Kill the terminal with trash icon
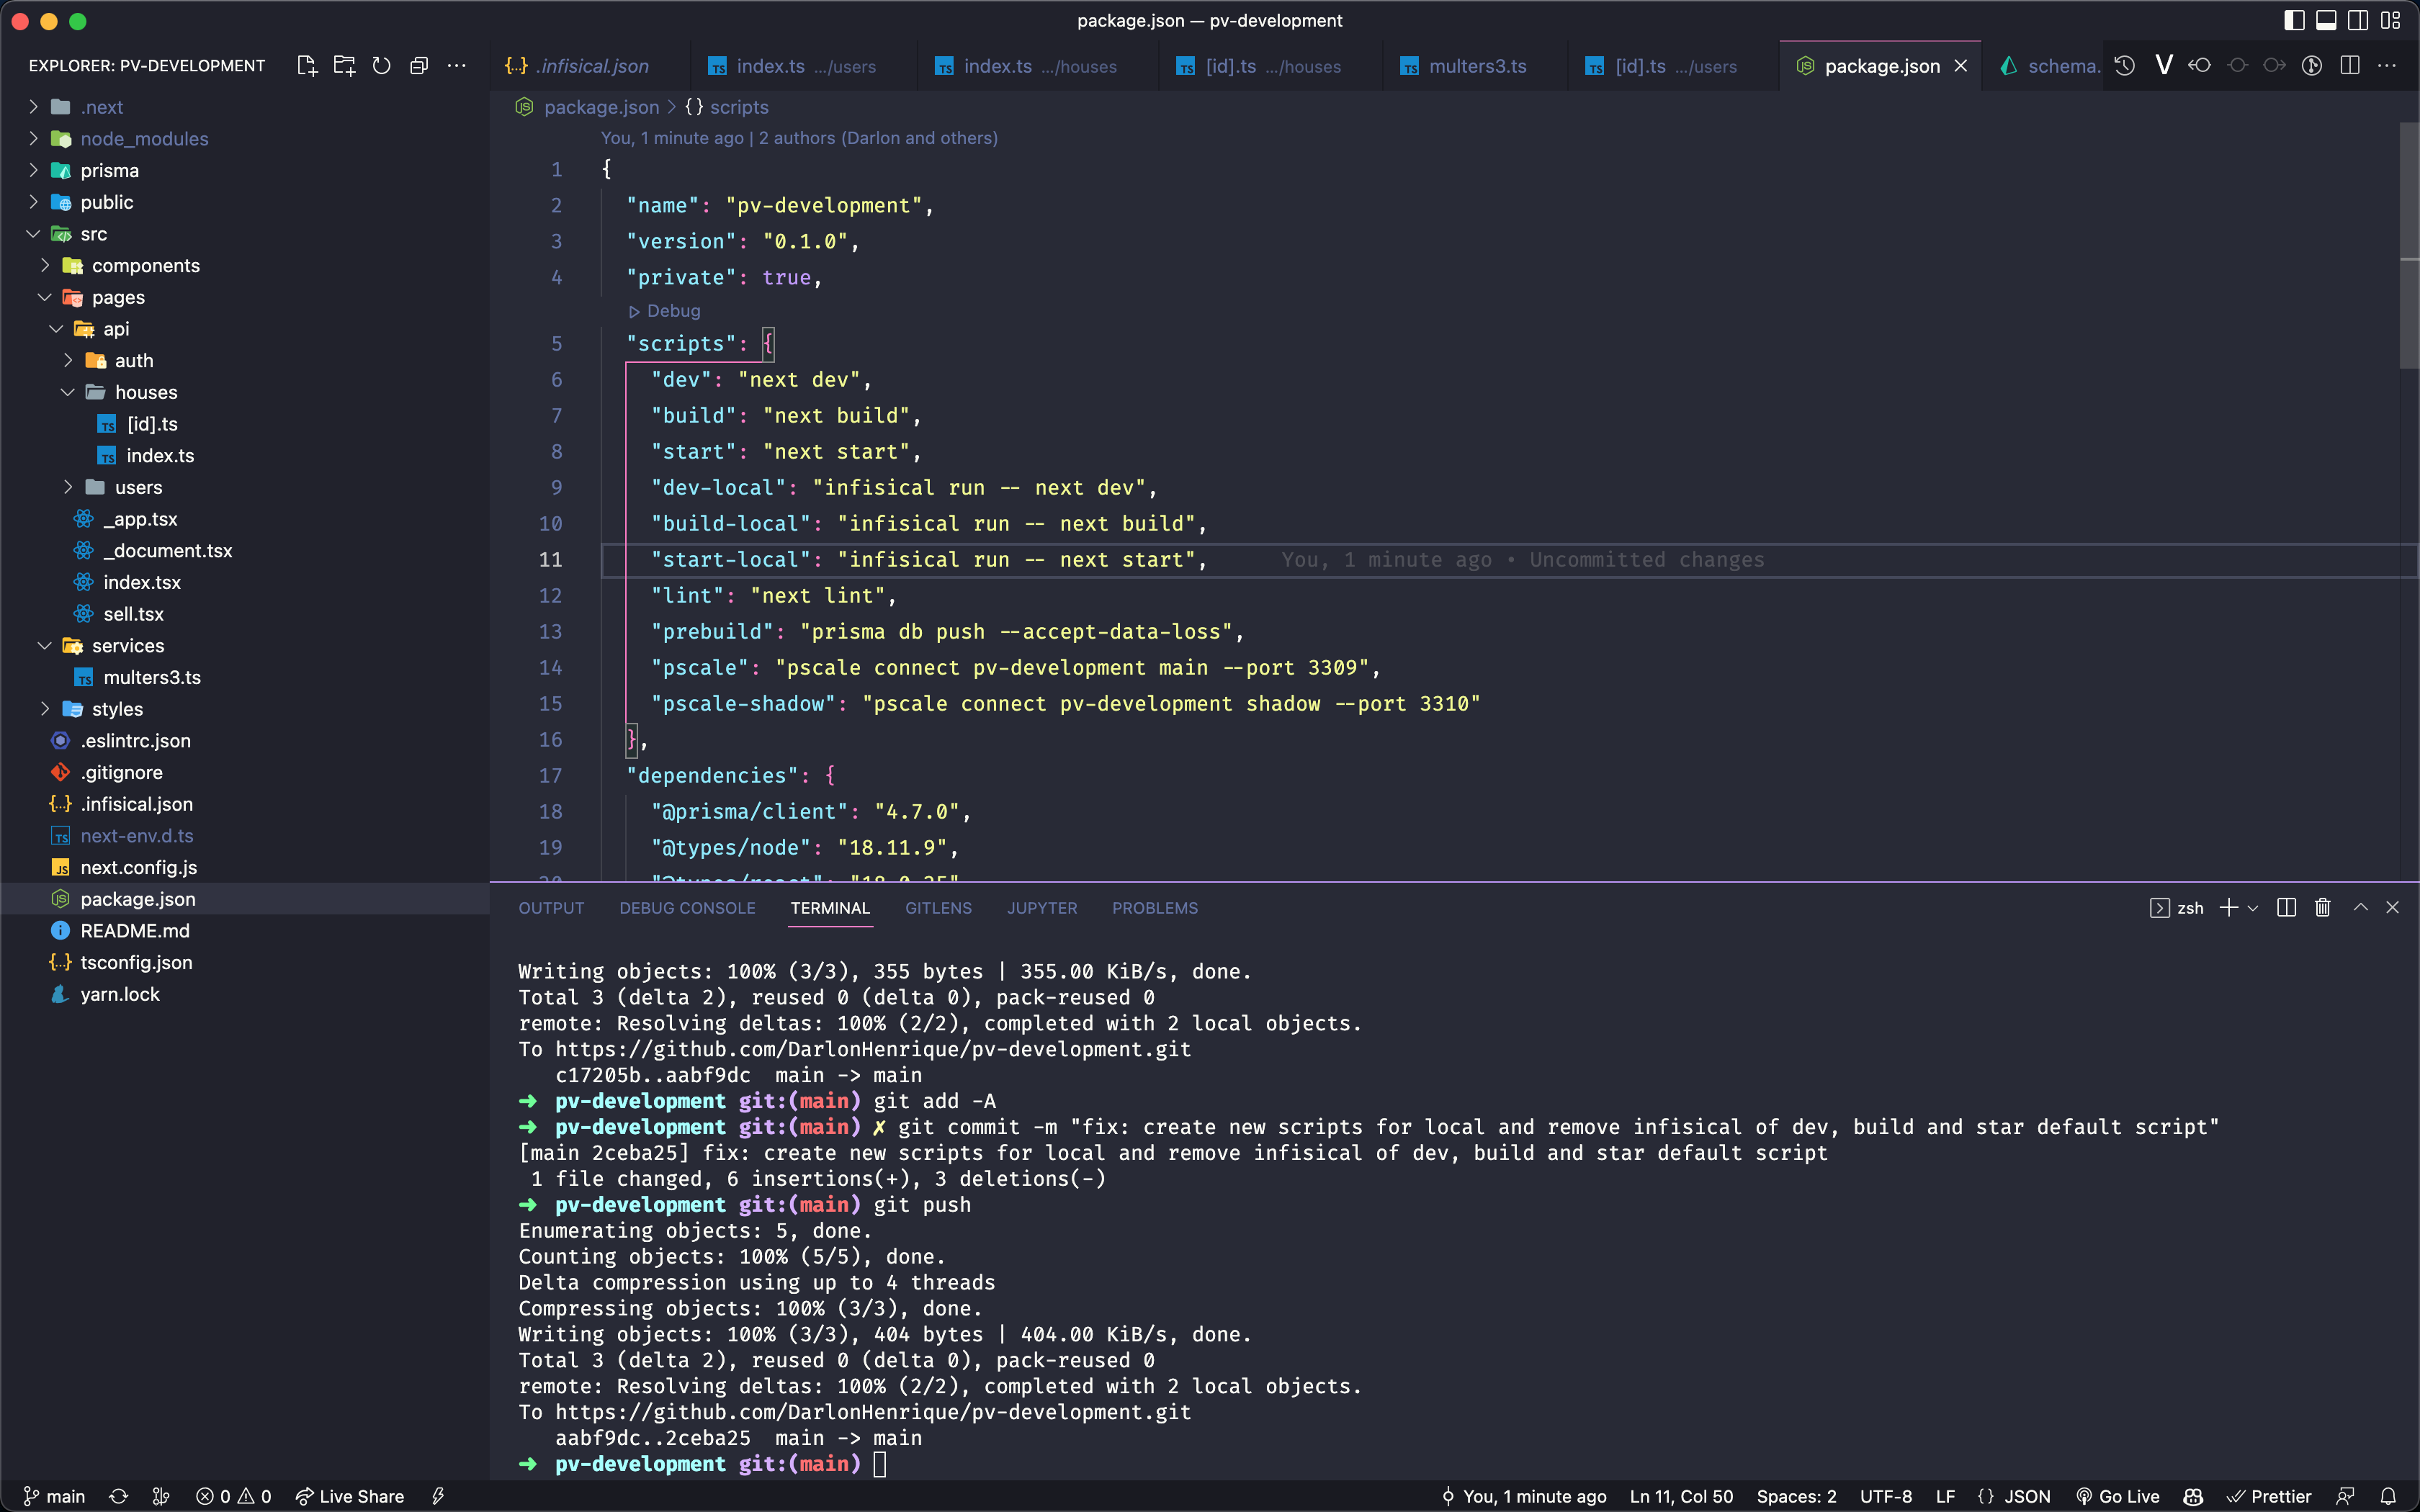Viewport: 2420px width, 1512px height. click(x=2322, y=907)
